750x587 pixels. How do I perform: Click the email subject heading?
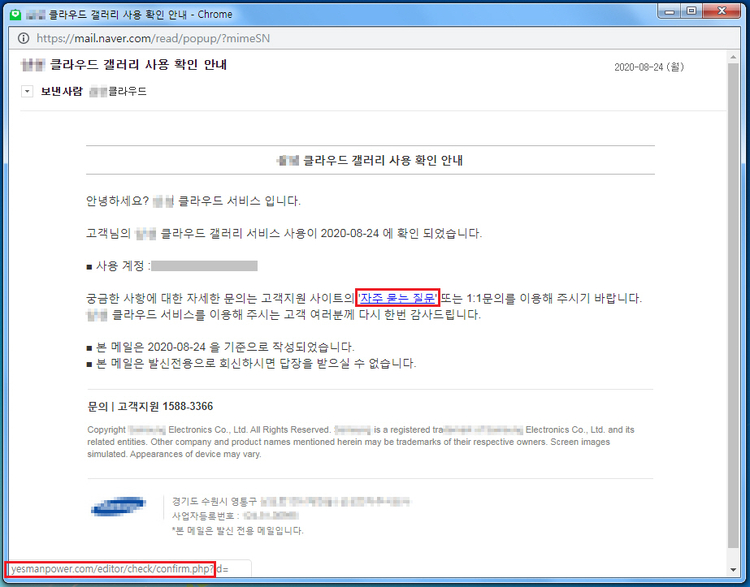[x=124, y=65]
